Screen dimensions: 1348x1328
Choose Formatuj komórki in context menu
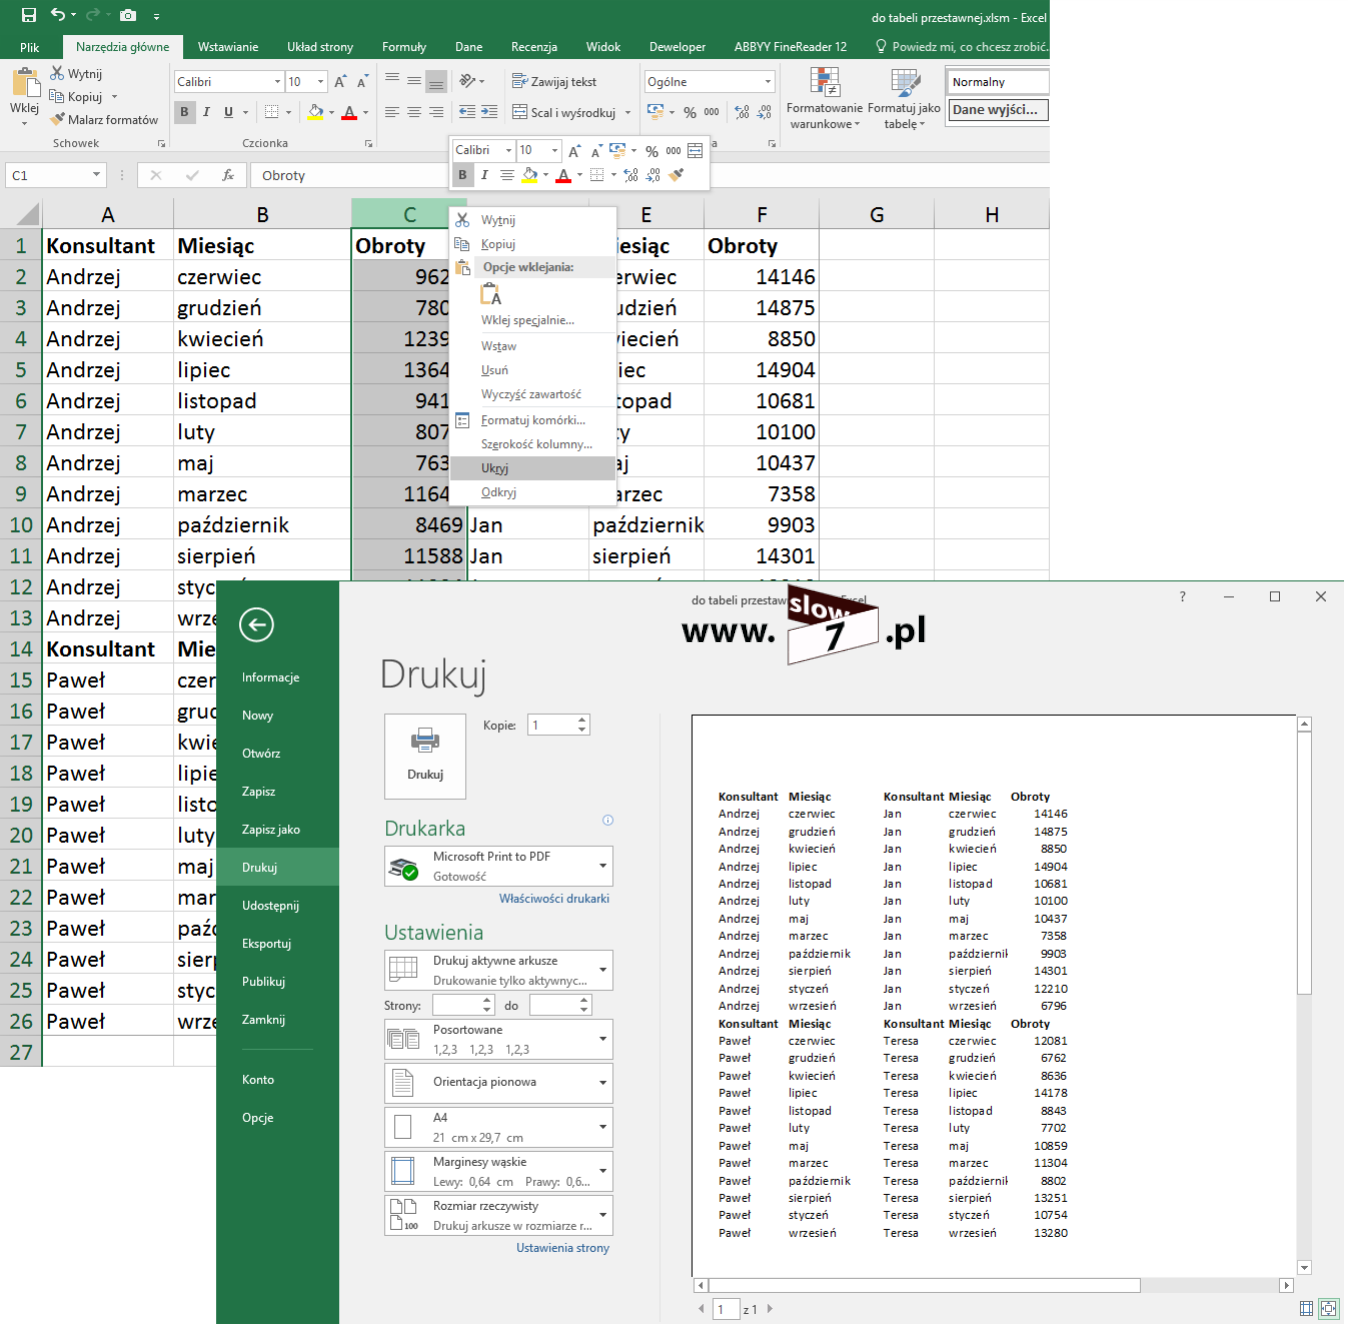tap(533, 420)
